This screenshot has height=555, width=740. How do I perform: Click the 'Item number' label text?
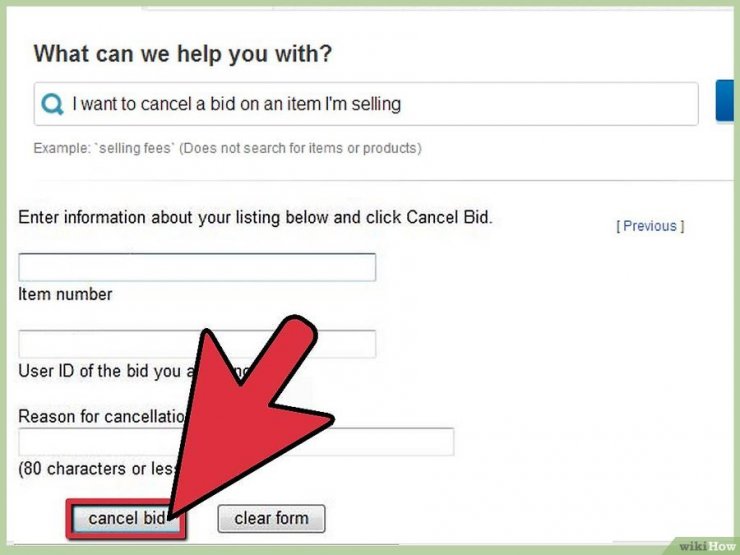pyautogui.click(x=65, y=294)
